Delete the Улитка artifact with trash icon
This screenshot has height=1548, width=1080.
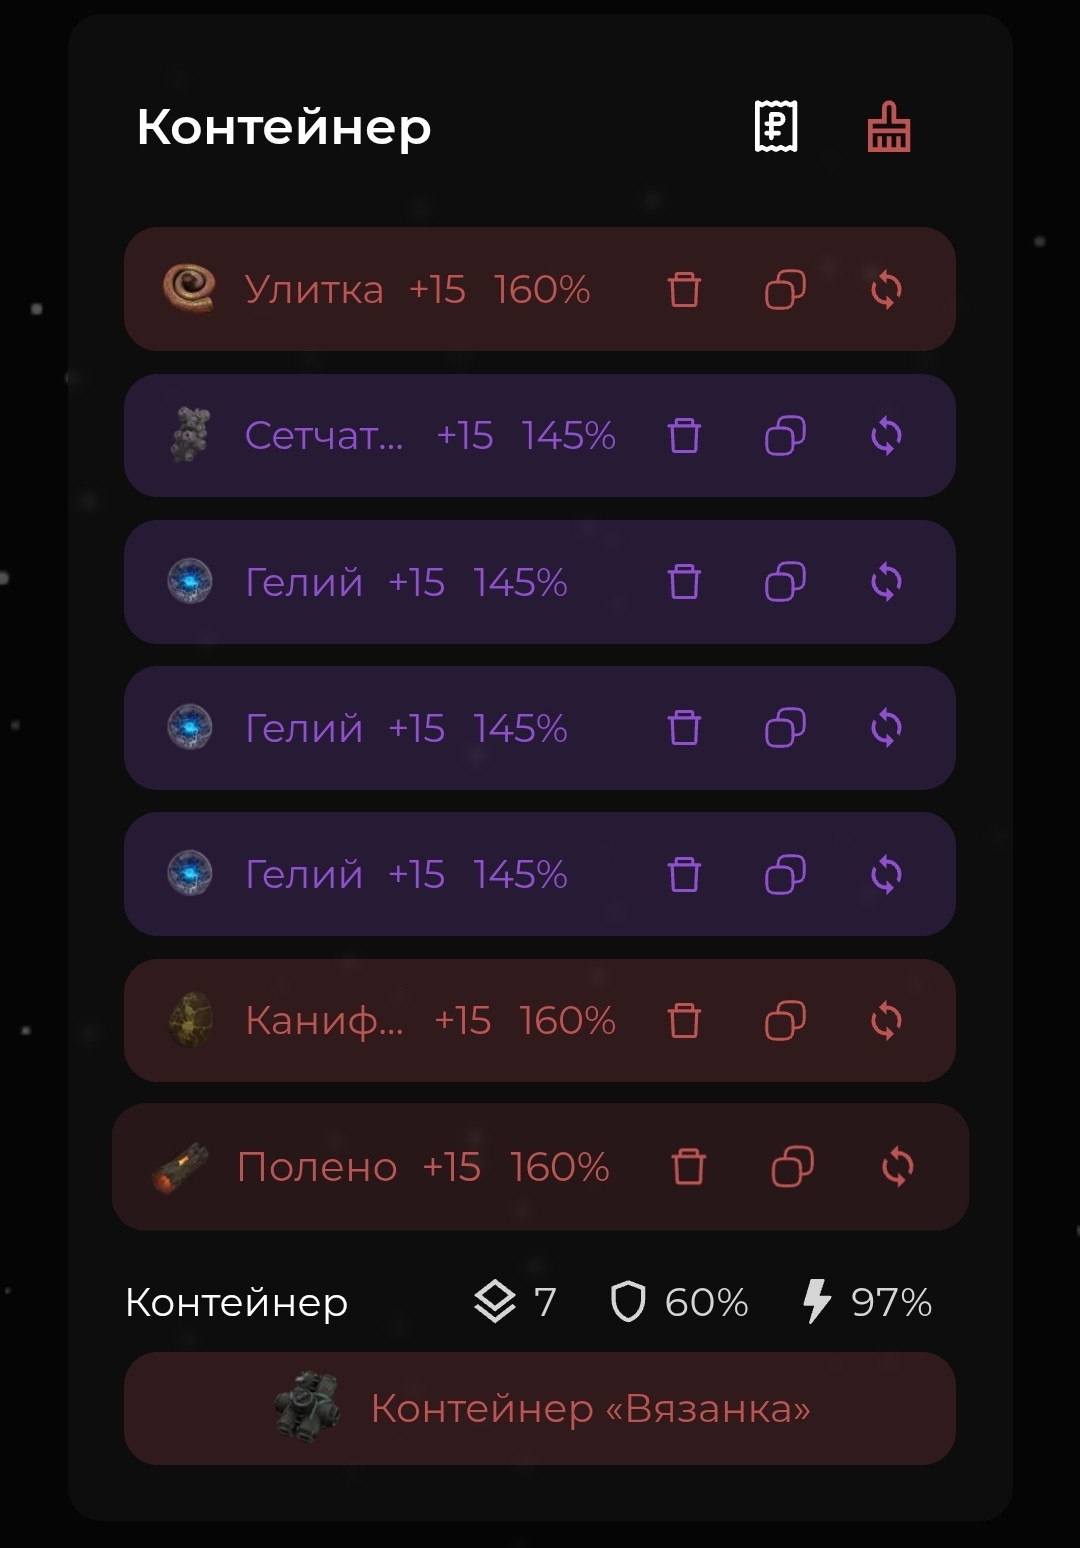[684, 290]
